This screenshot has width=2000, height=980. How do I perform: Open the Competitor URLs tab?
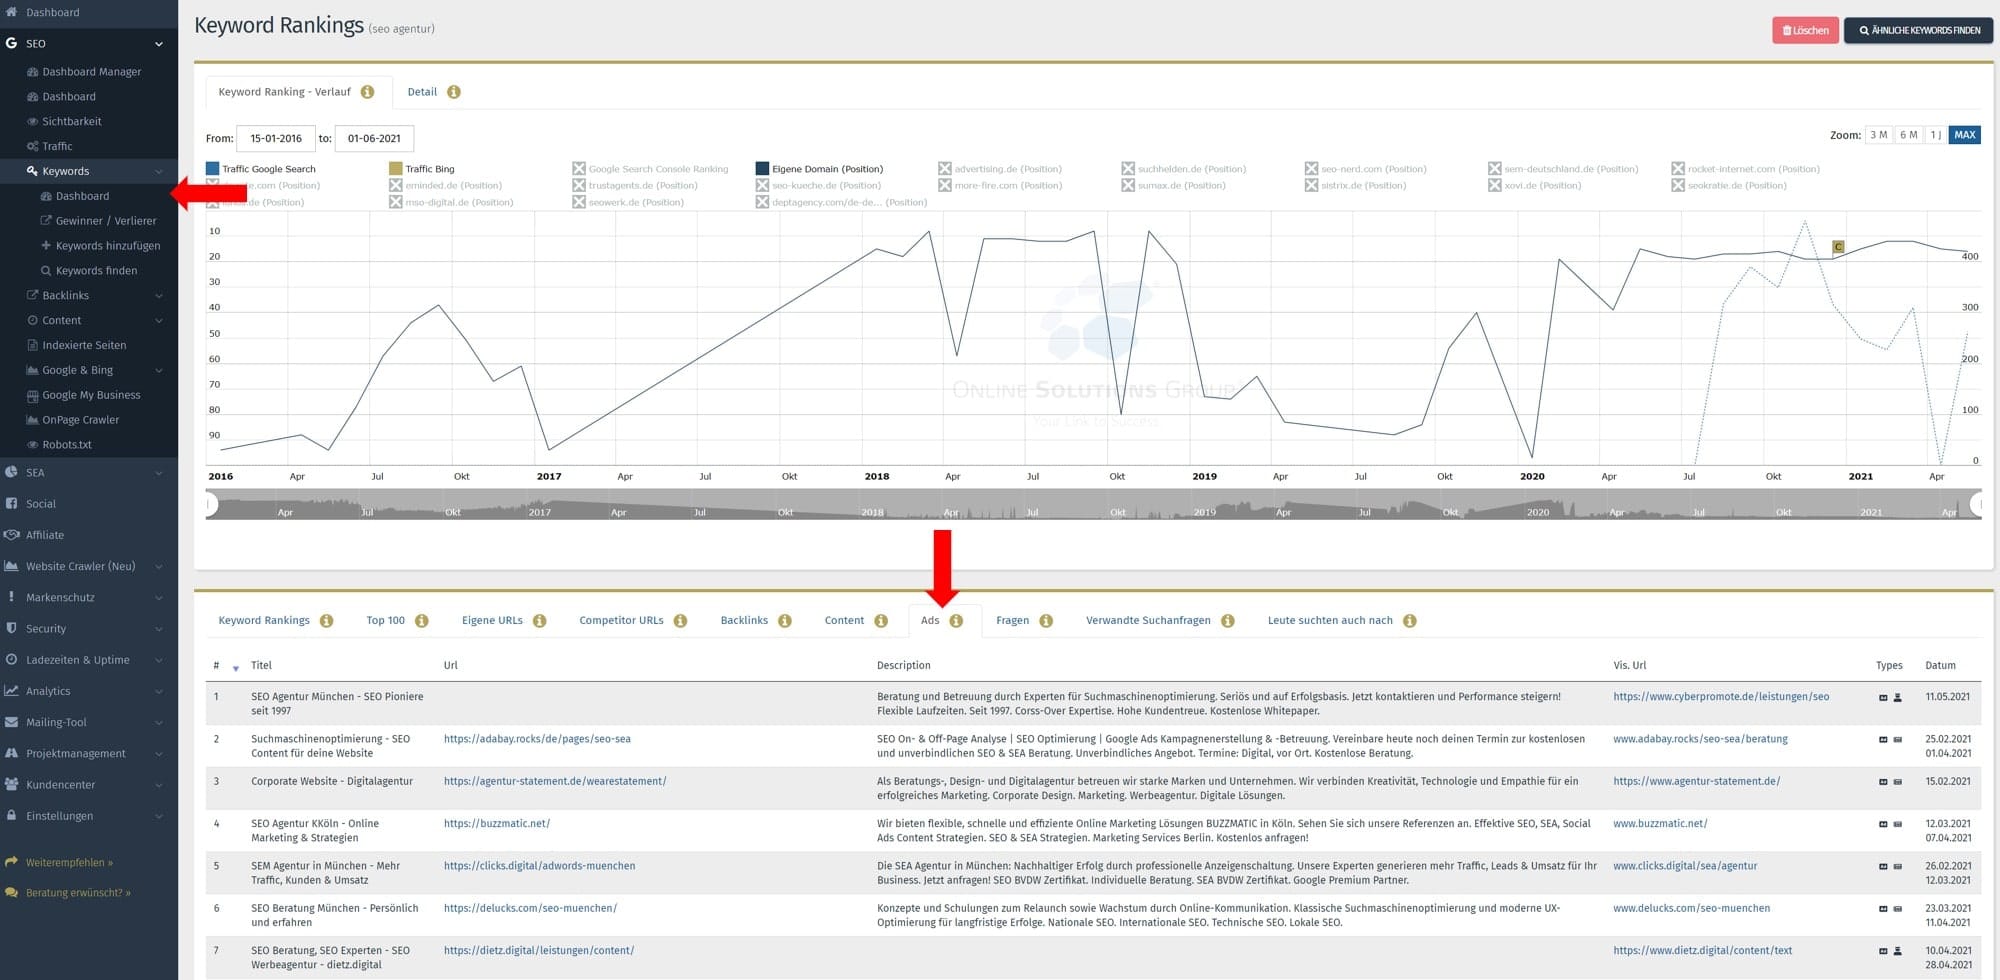(621, 621)
